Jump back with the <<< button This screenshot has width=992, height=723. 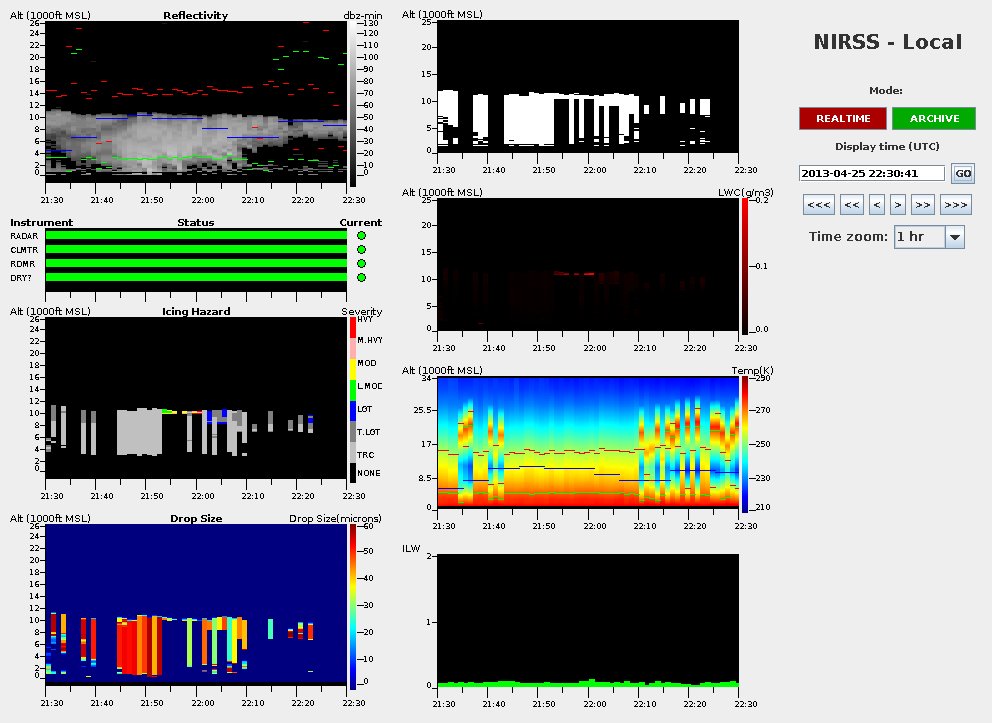coord(817,206)
